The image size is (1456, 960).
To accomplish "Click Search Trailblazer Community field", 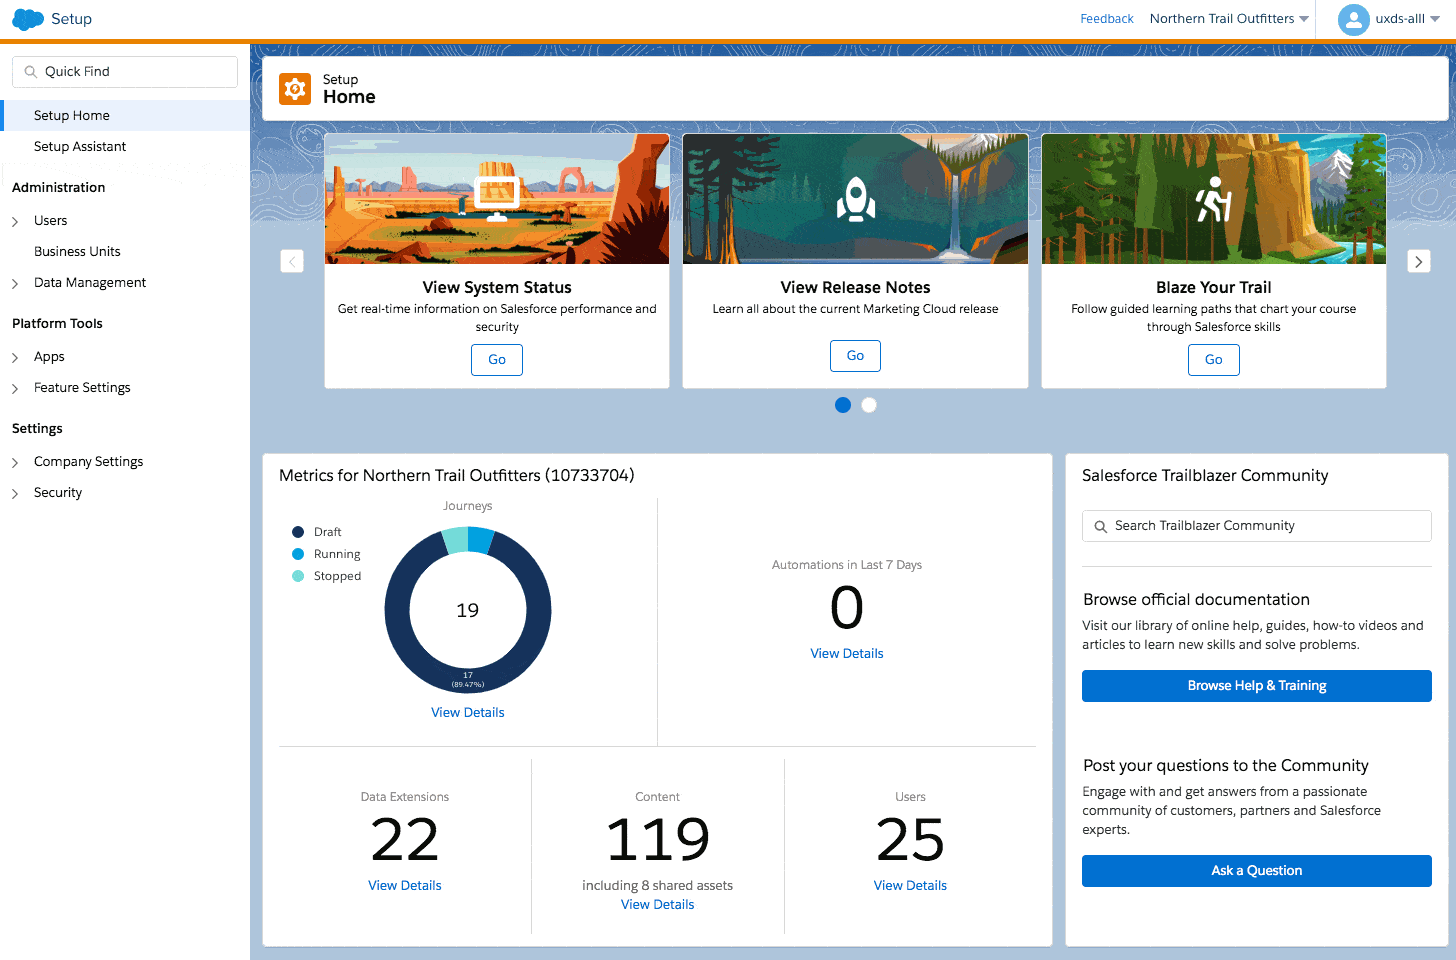I will (x=1257, y=526).
